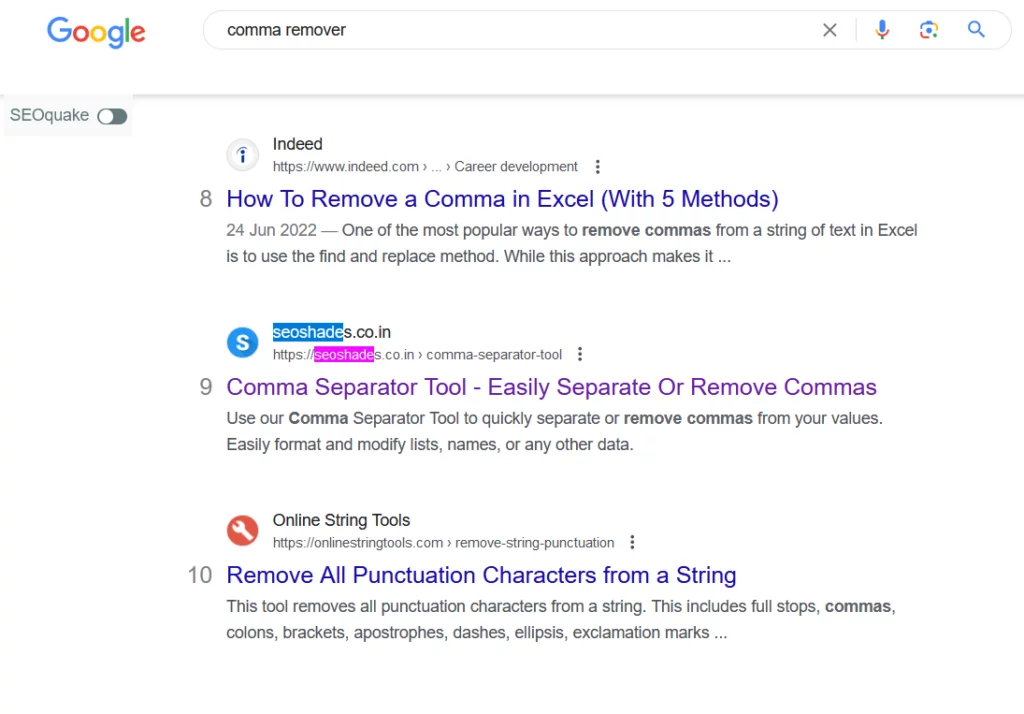Click the Indeed site name
This screenshot has height=714, width=1024.
pyautogui.click(x=298, y=144)
